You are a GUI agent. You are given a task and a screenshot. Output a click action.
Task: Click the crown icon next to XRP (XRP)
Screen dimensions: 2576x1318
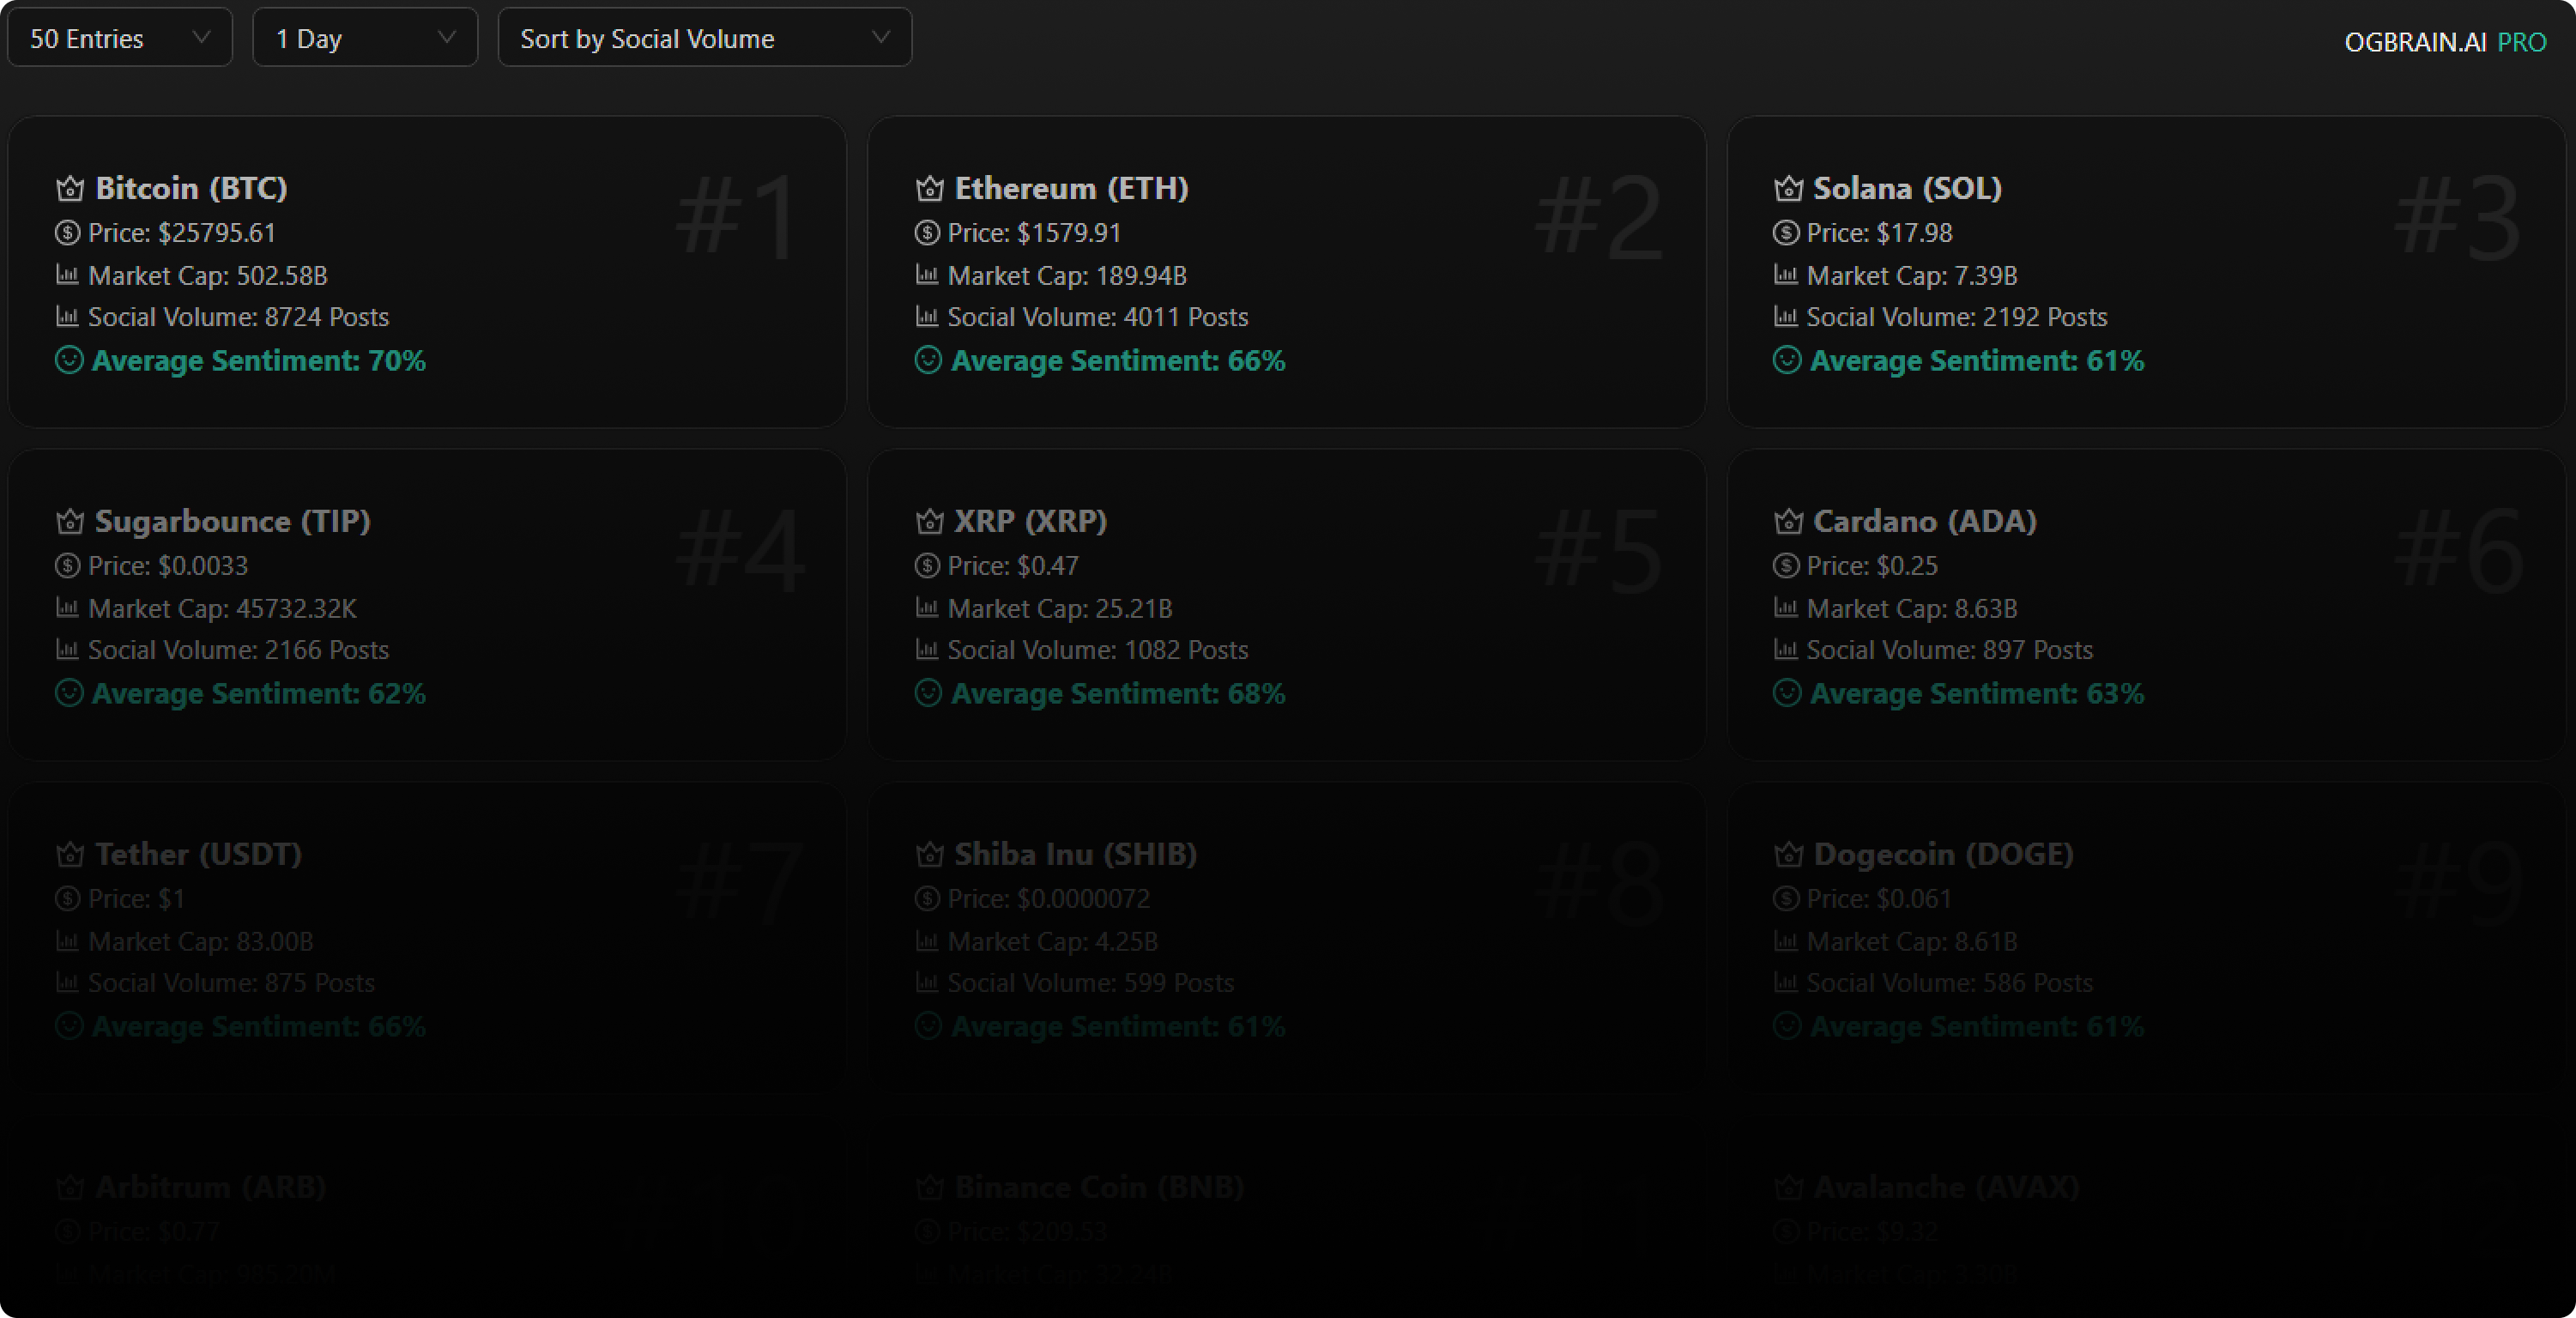[929, 521]
